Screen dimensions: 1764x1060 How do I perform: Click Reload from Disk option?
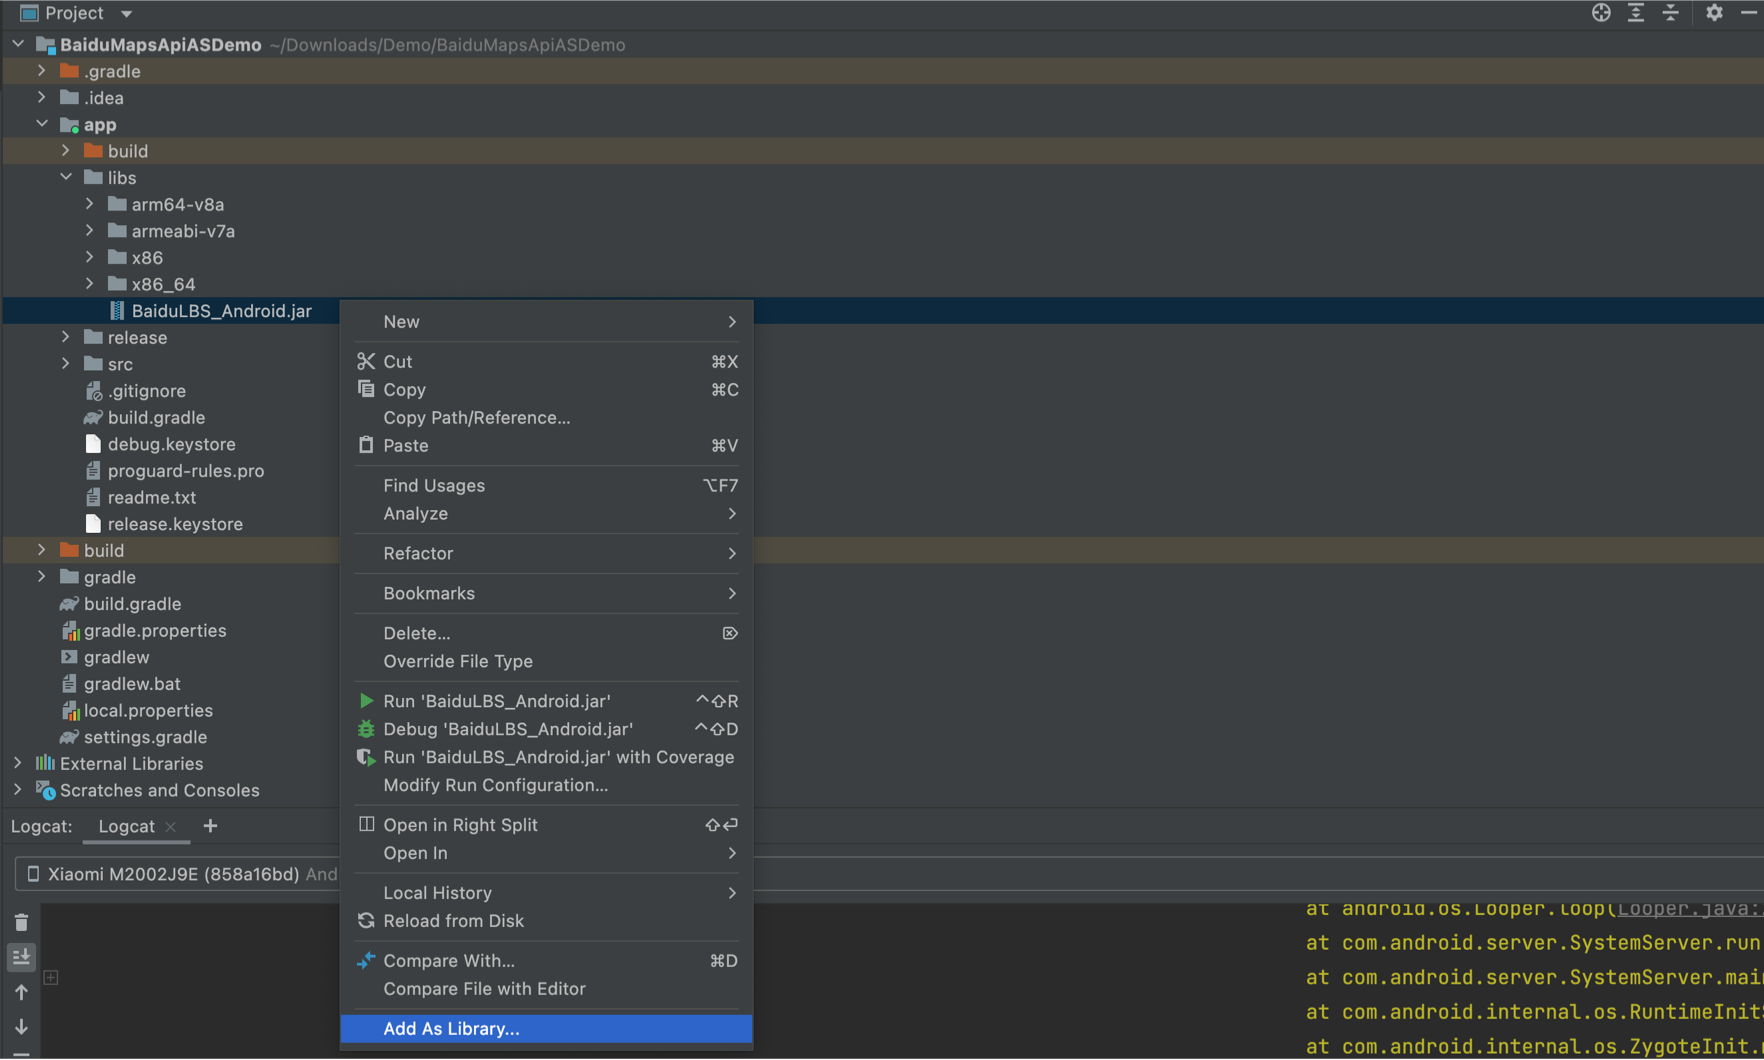(x=453, y=921)
